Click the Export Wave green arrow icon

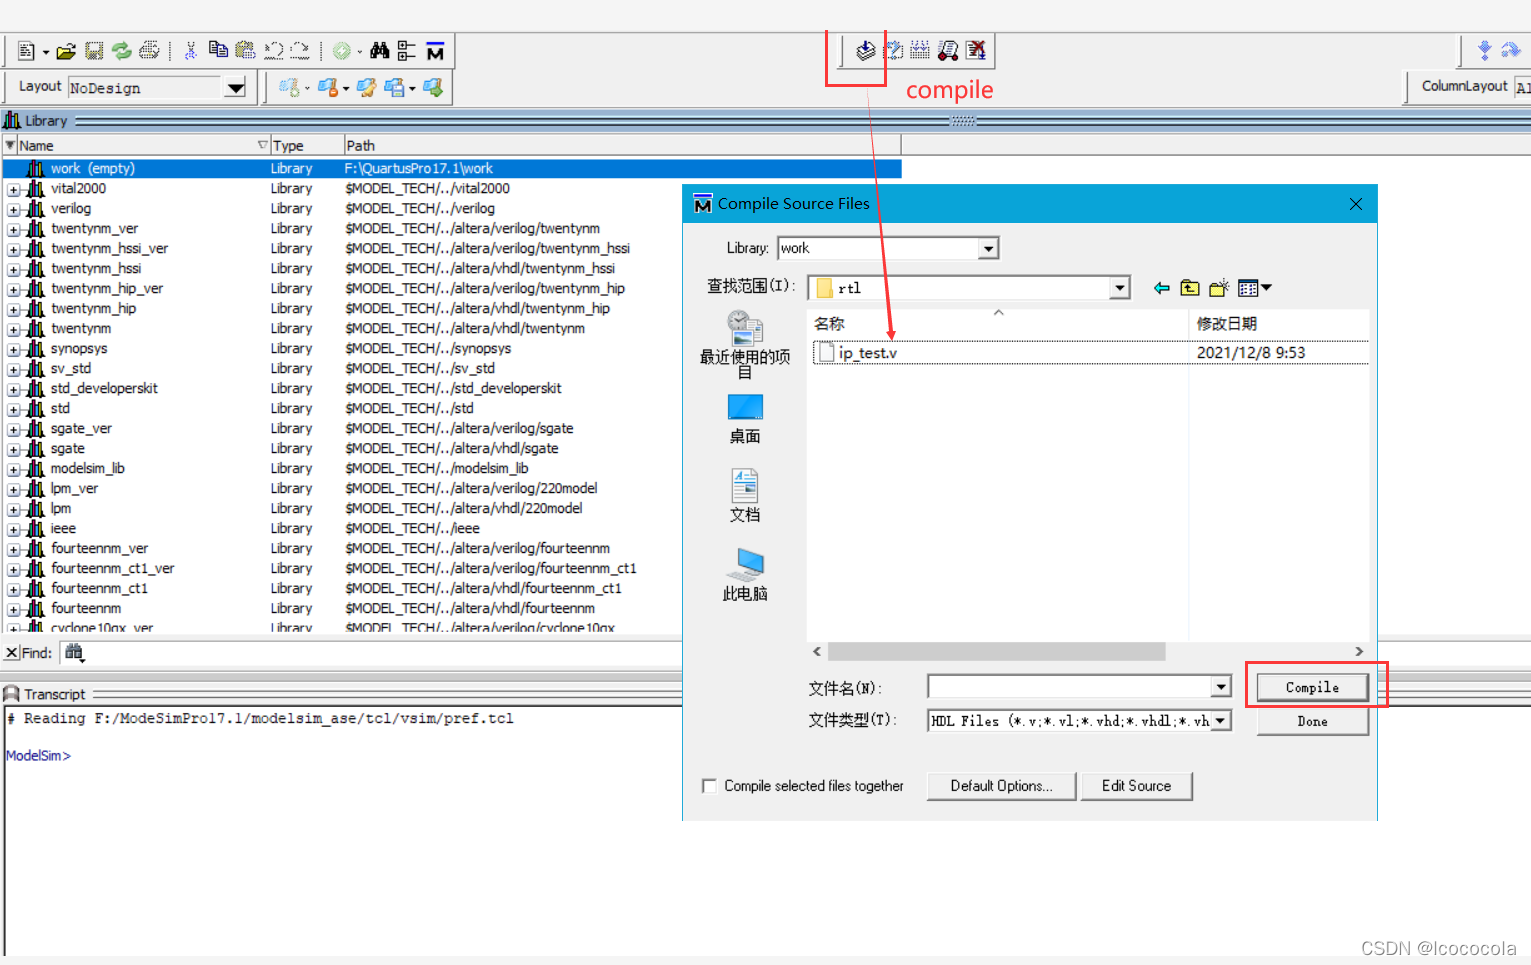(x=432, y=88)
